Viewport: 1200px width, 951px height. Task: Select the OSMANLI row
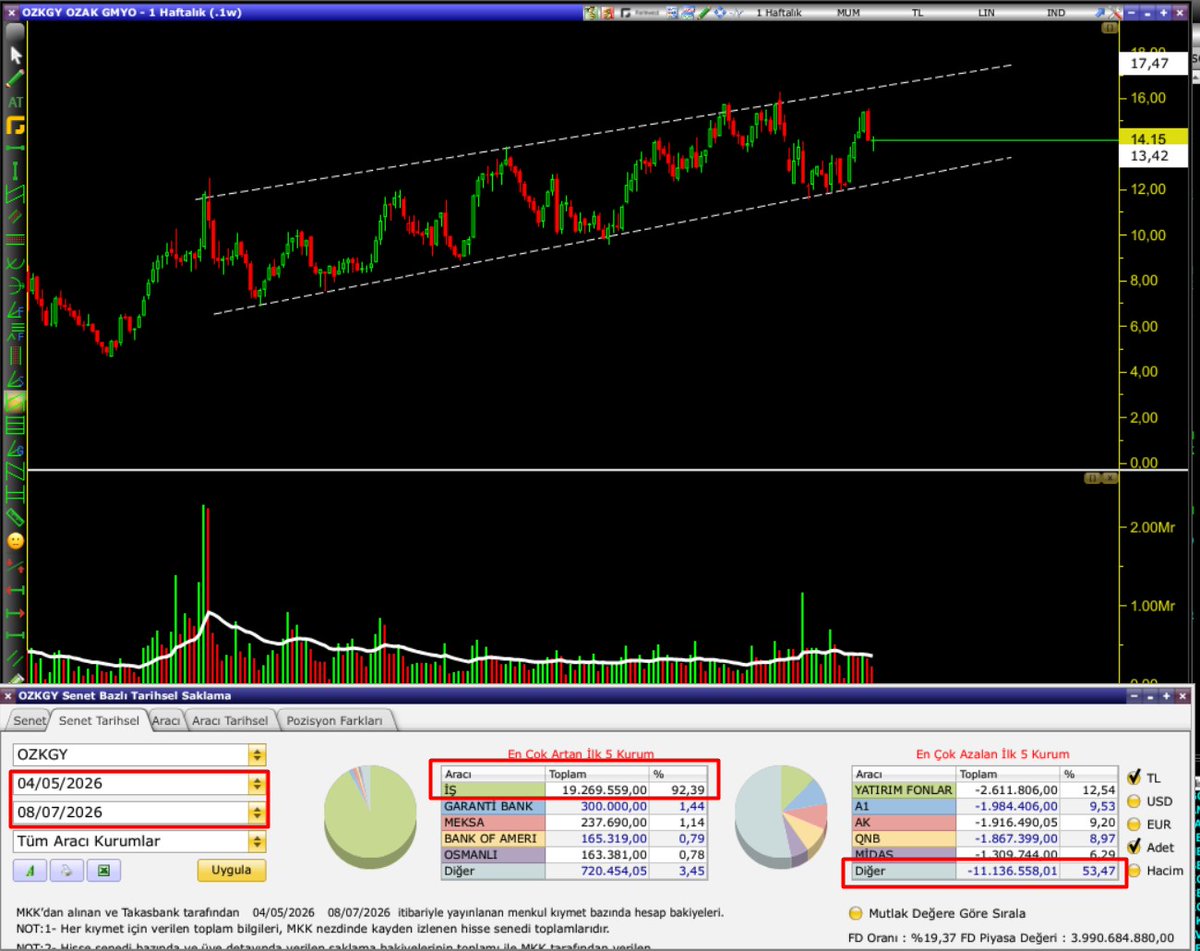tap(575, 854)
